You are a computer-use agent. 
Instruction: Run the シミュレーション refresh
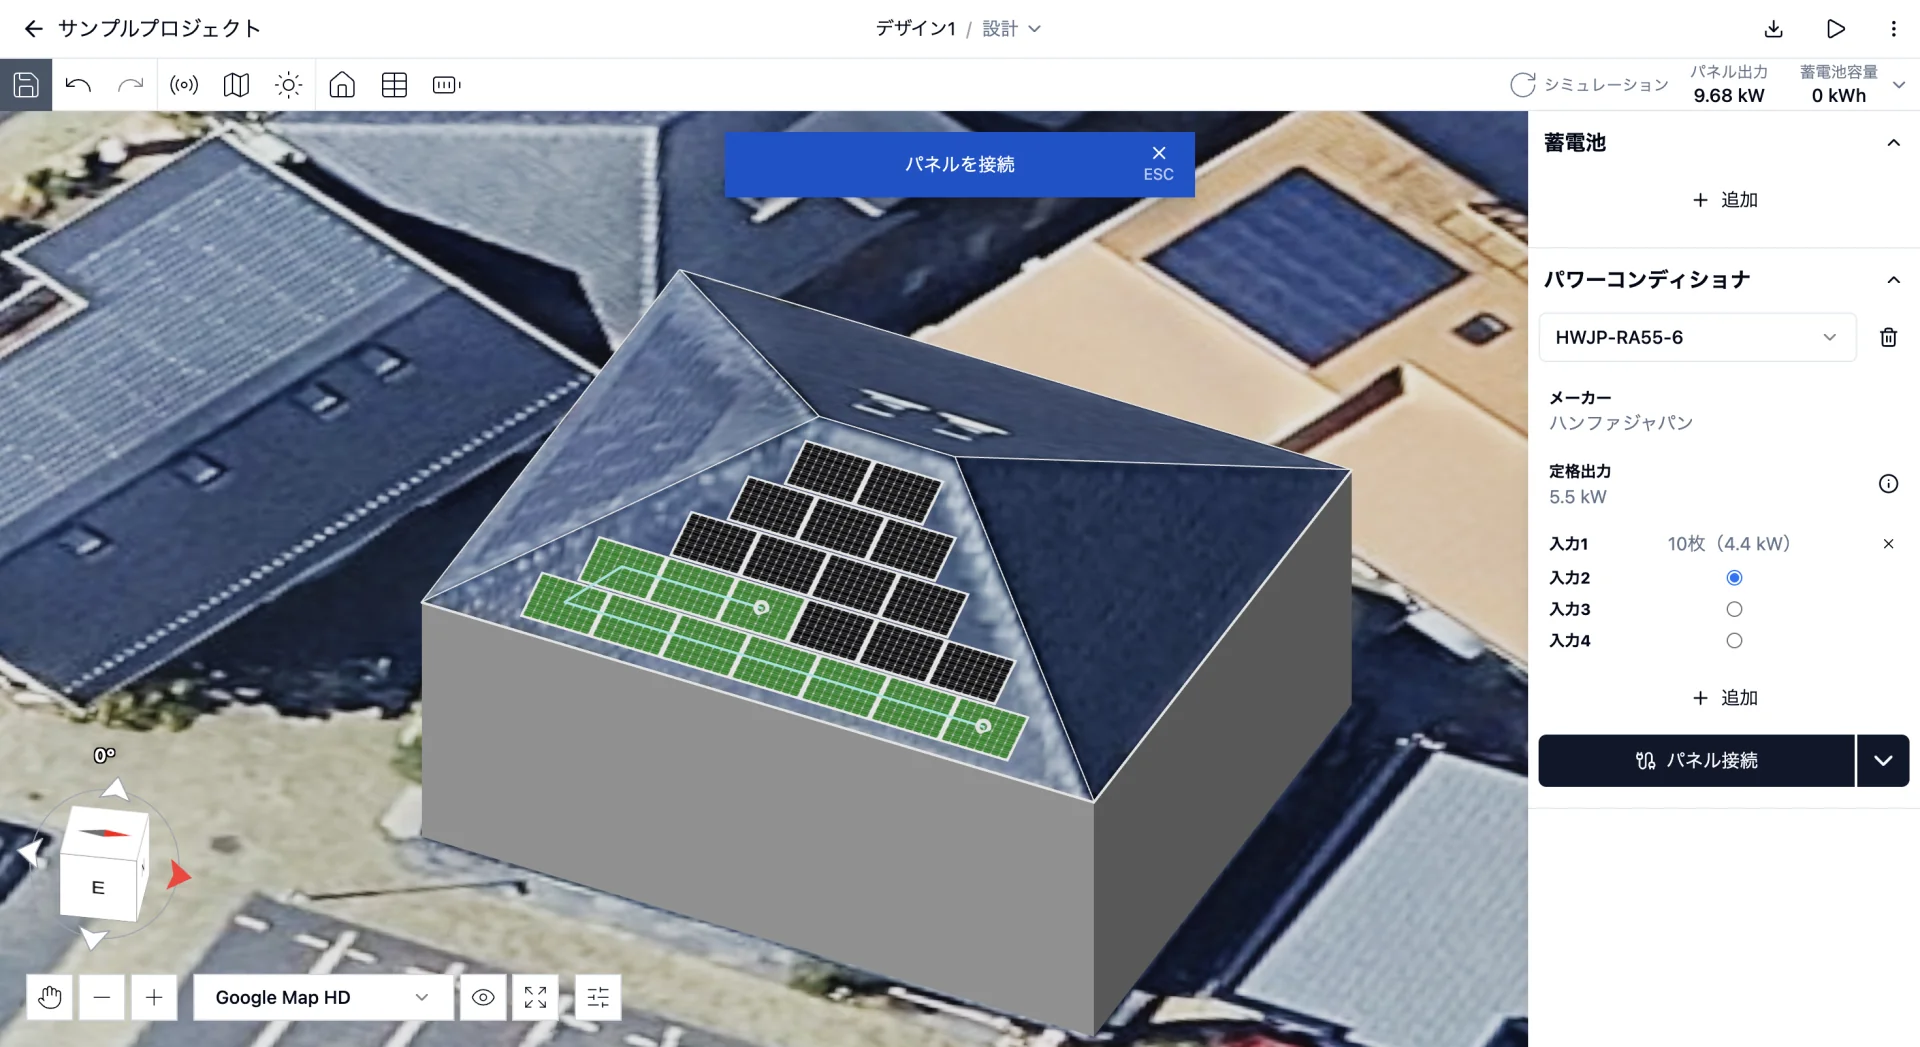(1589, 85)
